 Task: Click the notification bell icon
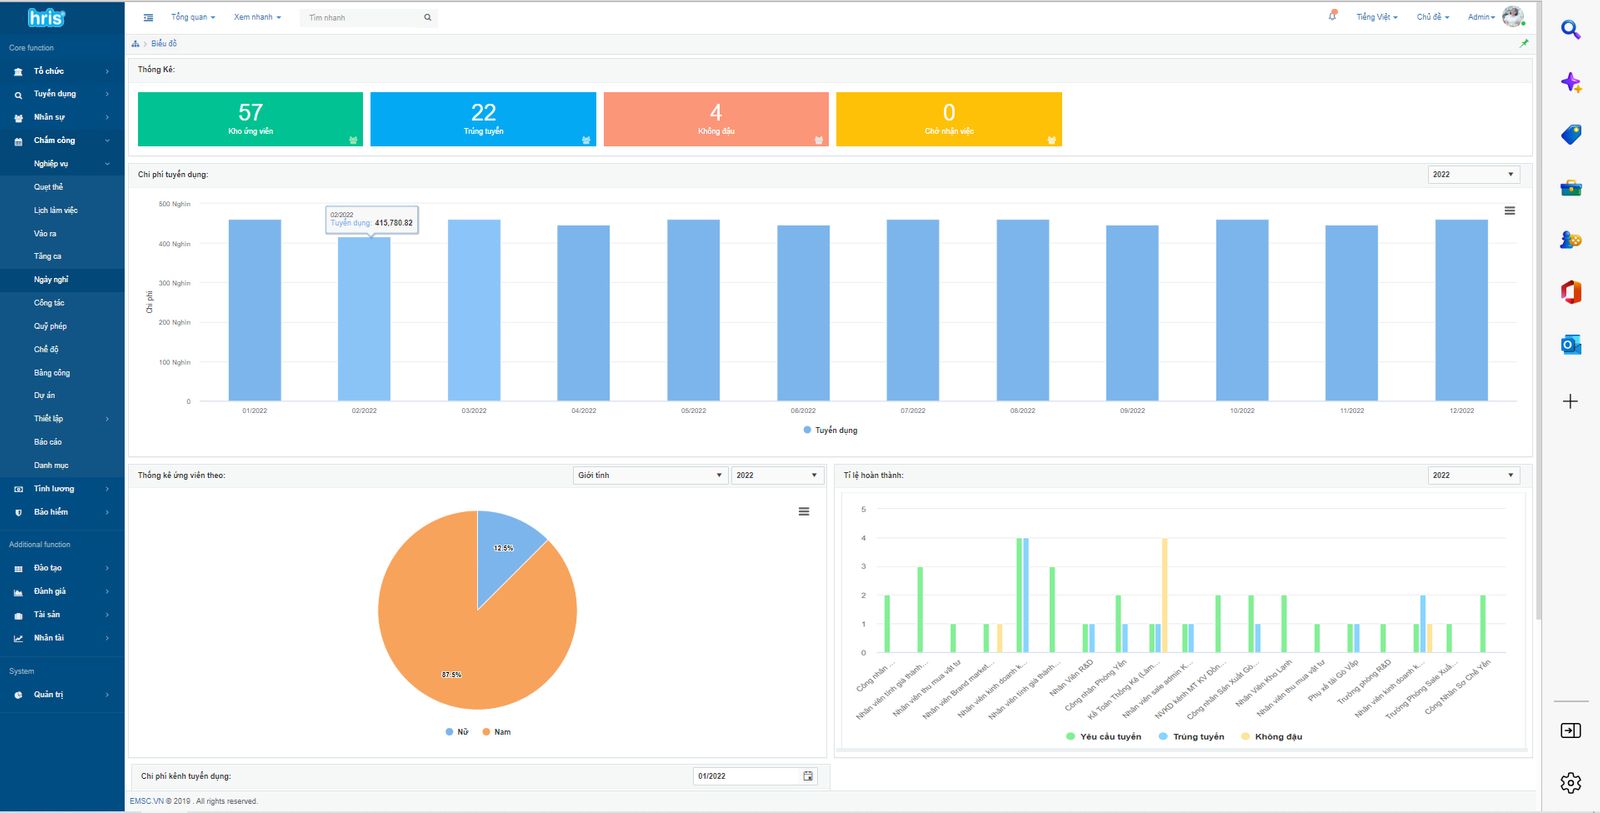(1332, 16)
